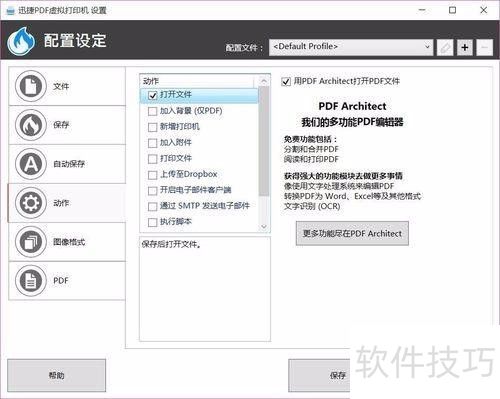This screenshot has width=500, height=399.
Task: Add a new profile with plus icon
Action: point(465,48)
